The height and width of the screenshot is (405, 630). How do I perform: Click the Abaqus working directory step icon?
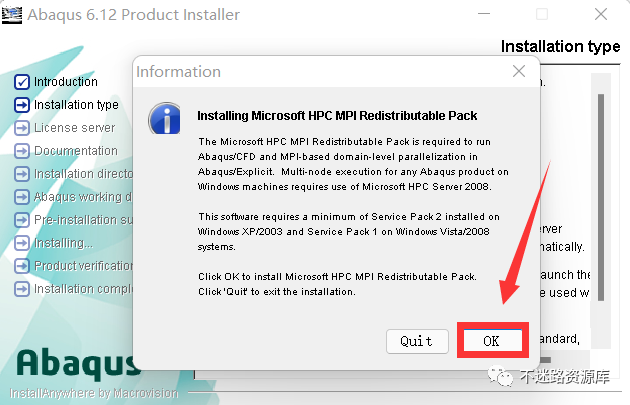(22, 197)
